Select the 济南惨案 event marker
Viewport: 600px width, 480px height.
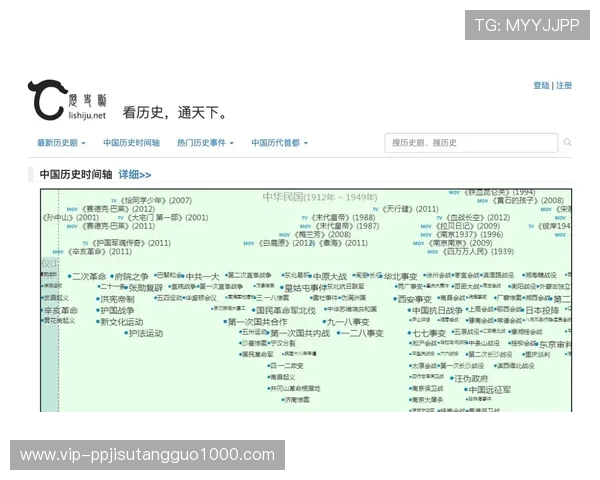[297, 400]
